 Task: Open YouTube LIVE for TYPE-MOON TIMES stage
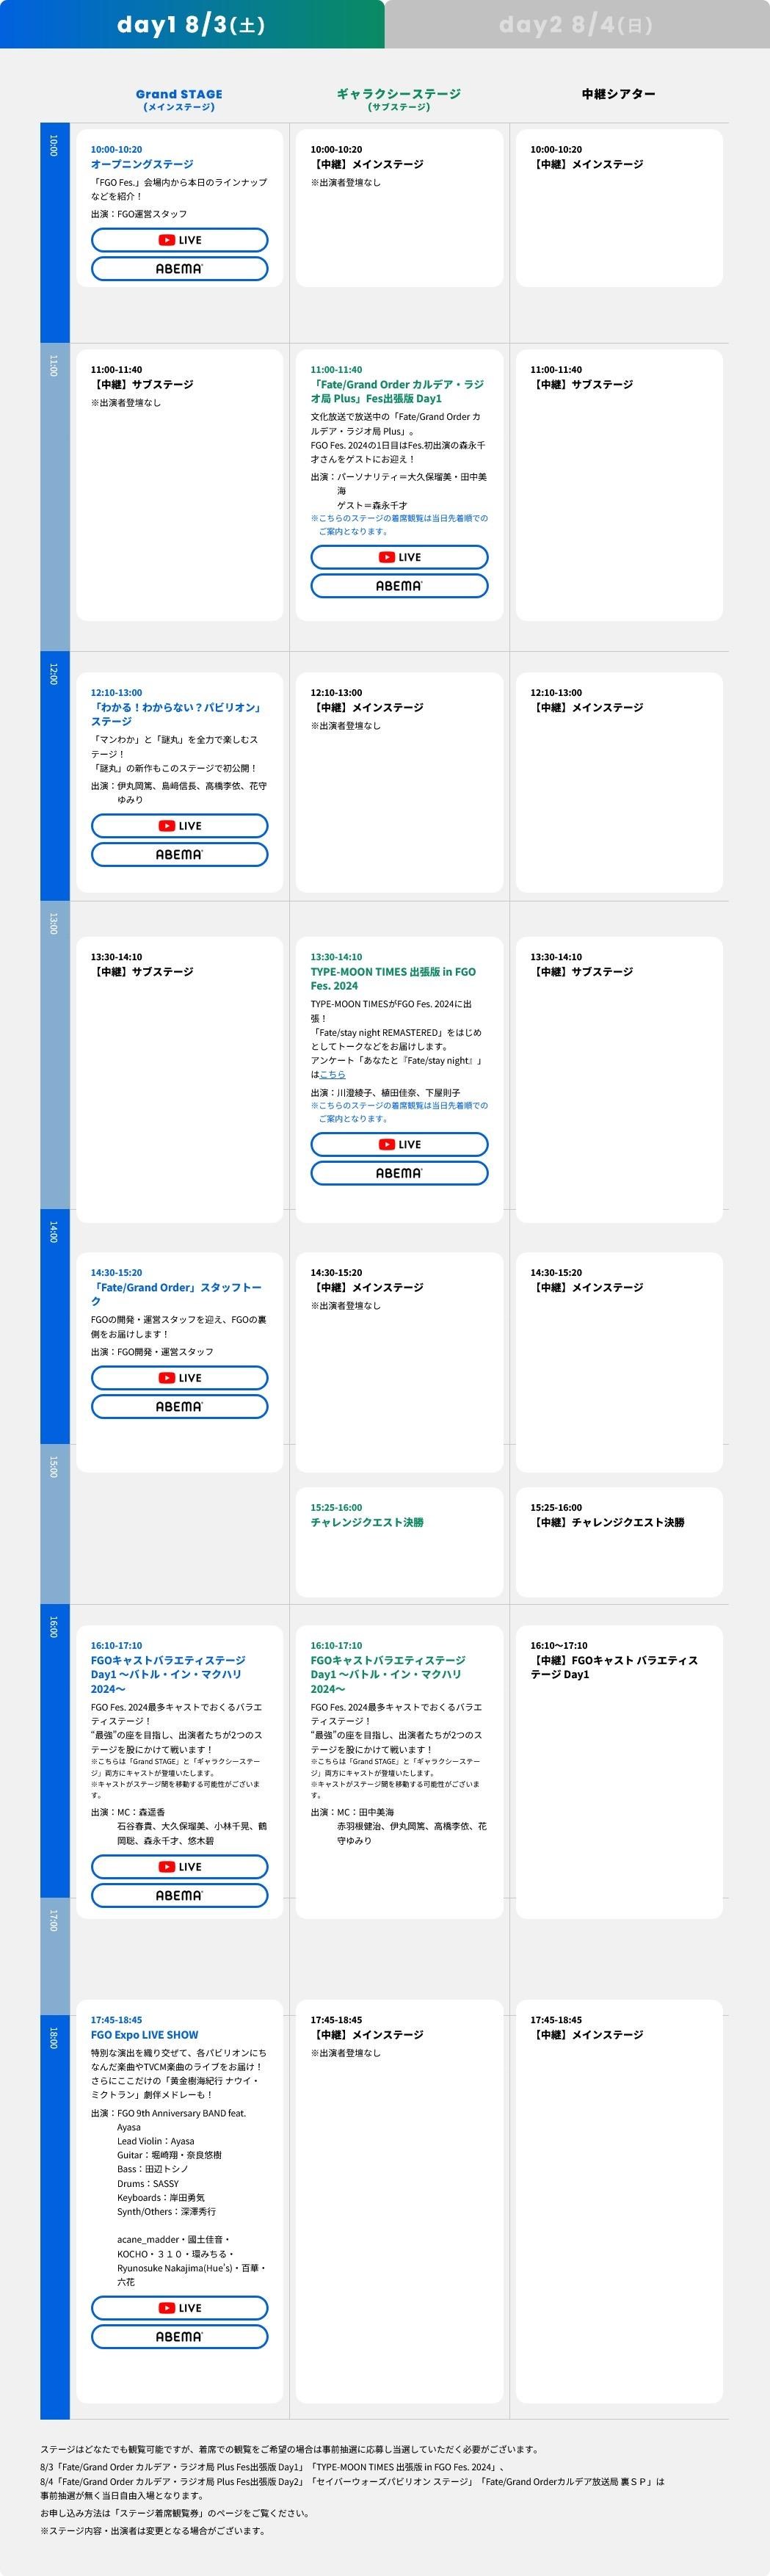coord(399,1144)
